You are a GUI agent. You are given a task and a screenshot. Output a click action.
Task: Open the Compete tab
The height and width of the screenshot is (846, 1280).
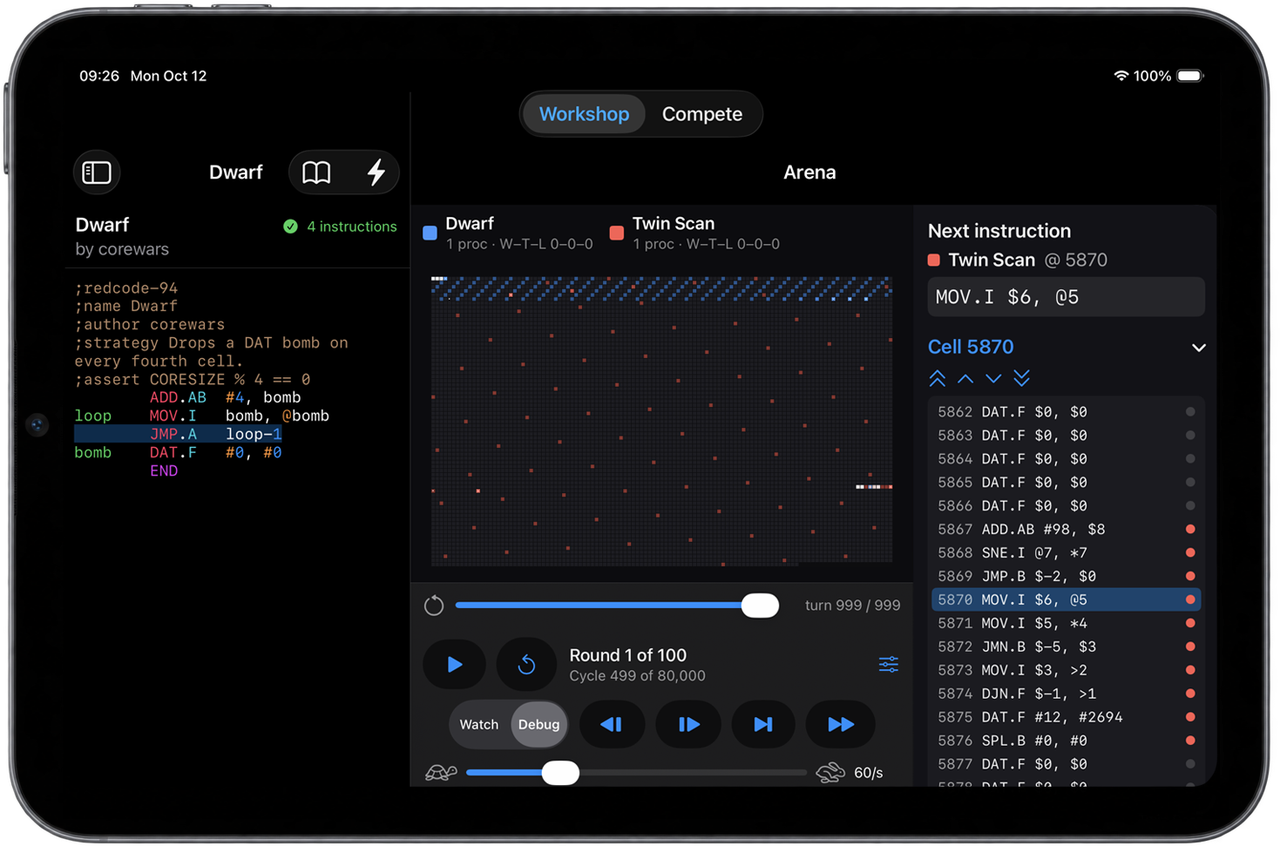tap(702, 114)
